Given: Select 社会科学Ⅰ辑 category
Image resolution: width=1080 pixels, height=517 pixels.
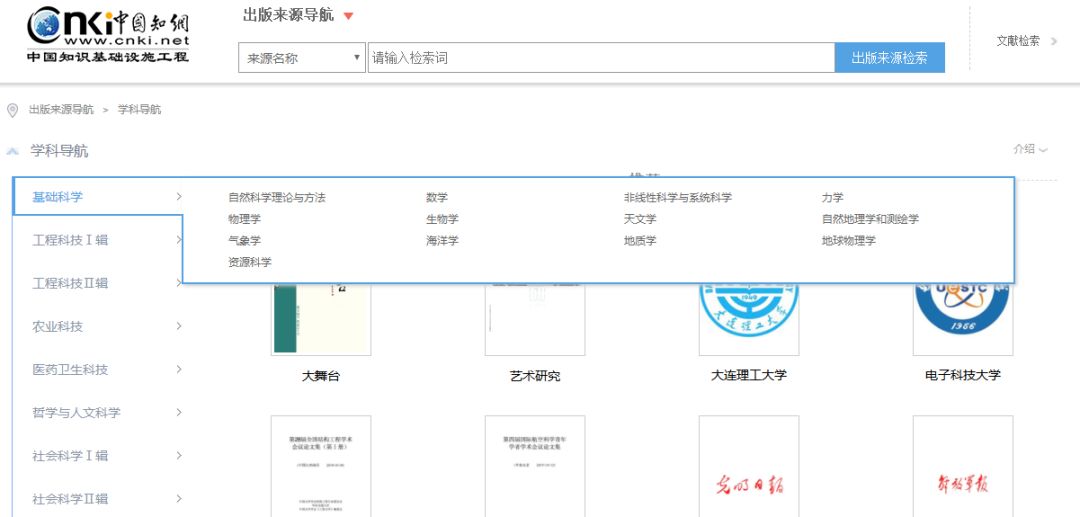Looking at the screenshot, I should coord(70,456).
